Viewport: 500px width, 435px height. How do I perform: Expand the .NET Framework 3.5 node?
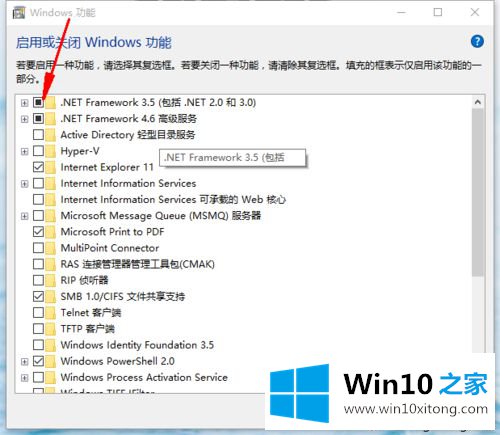[x=24, y=103]
